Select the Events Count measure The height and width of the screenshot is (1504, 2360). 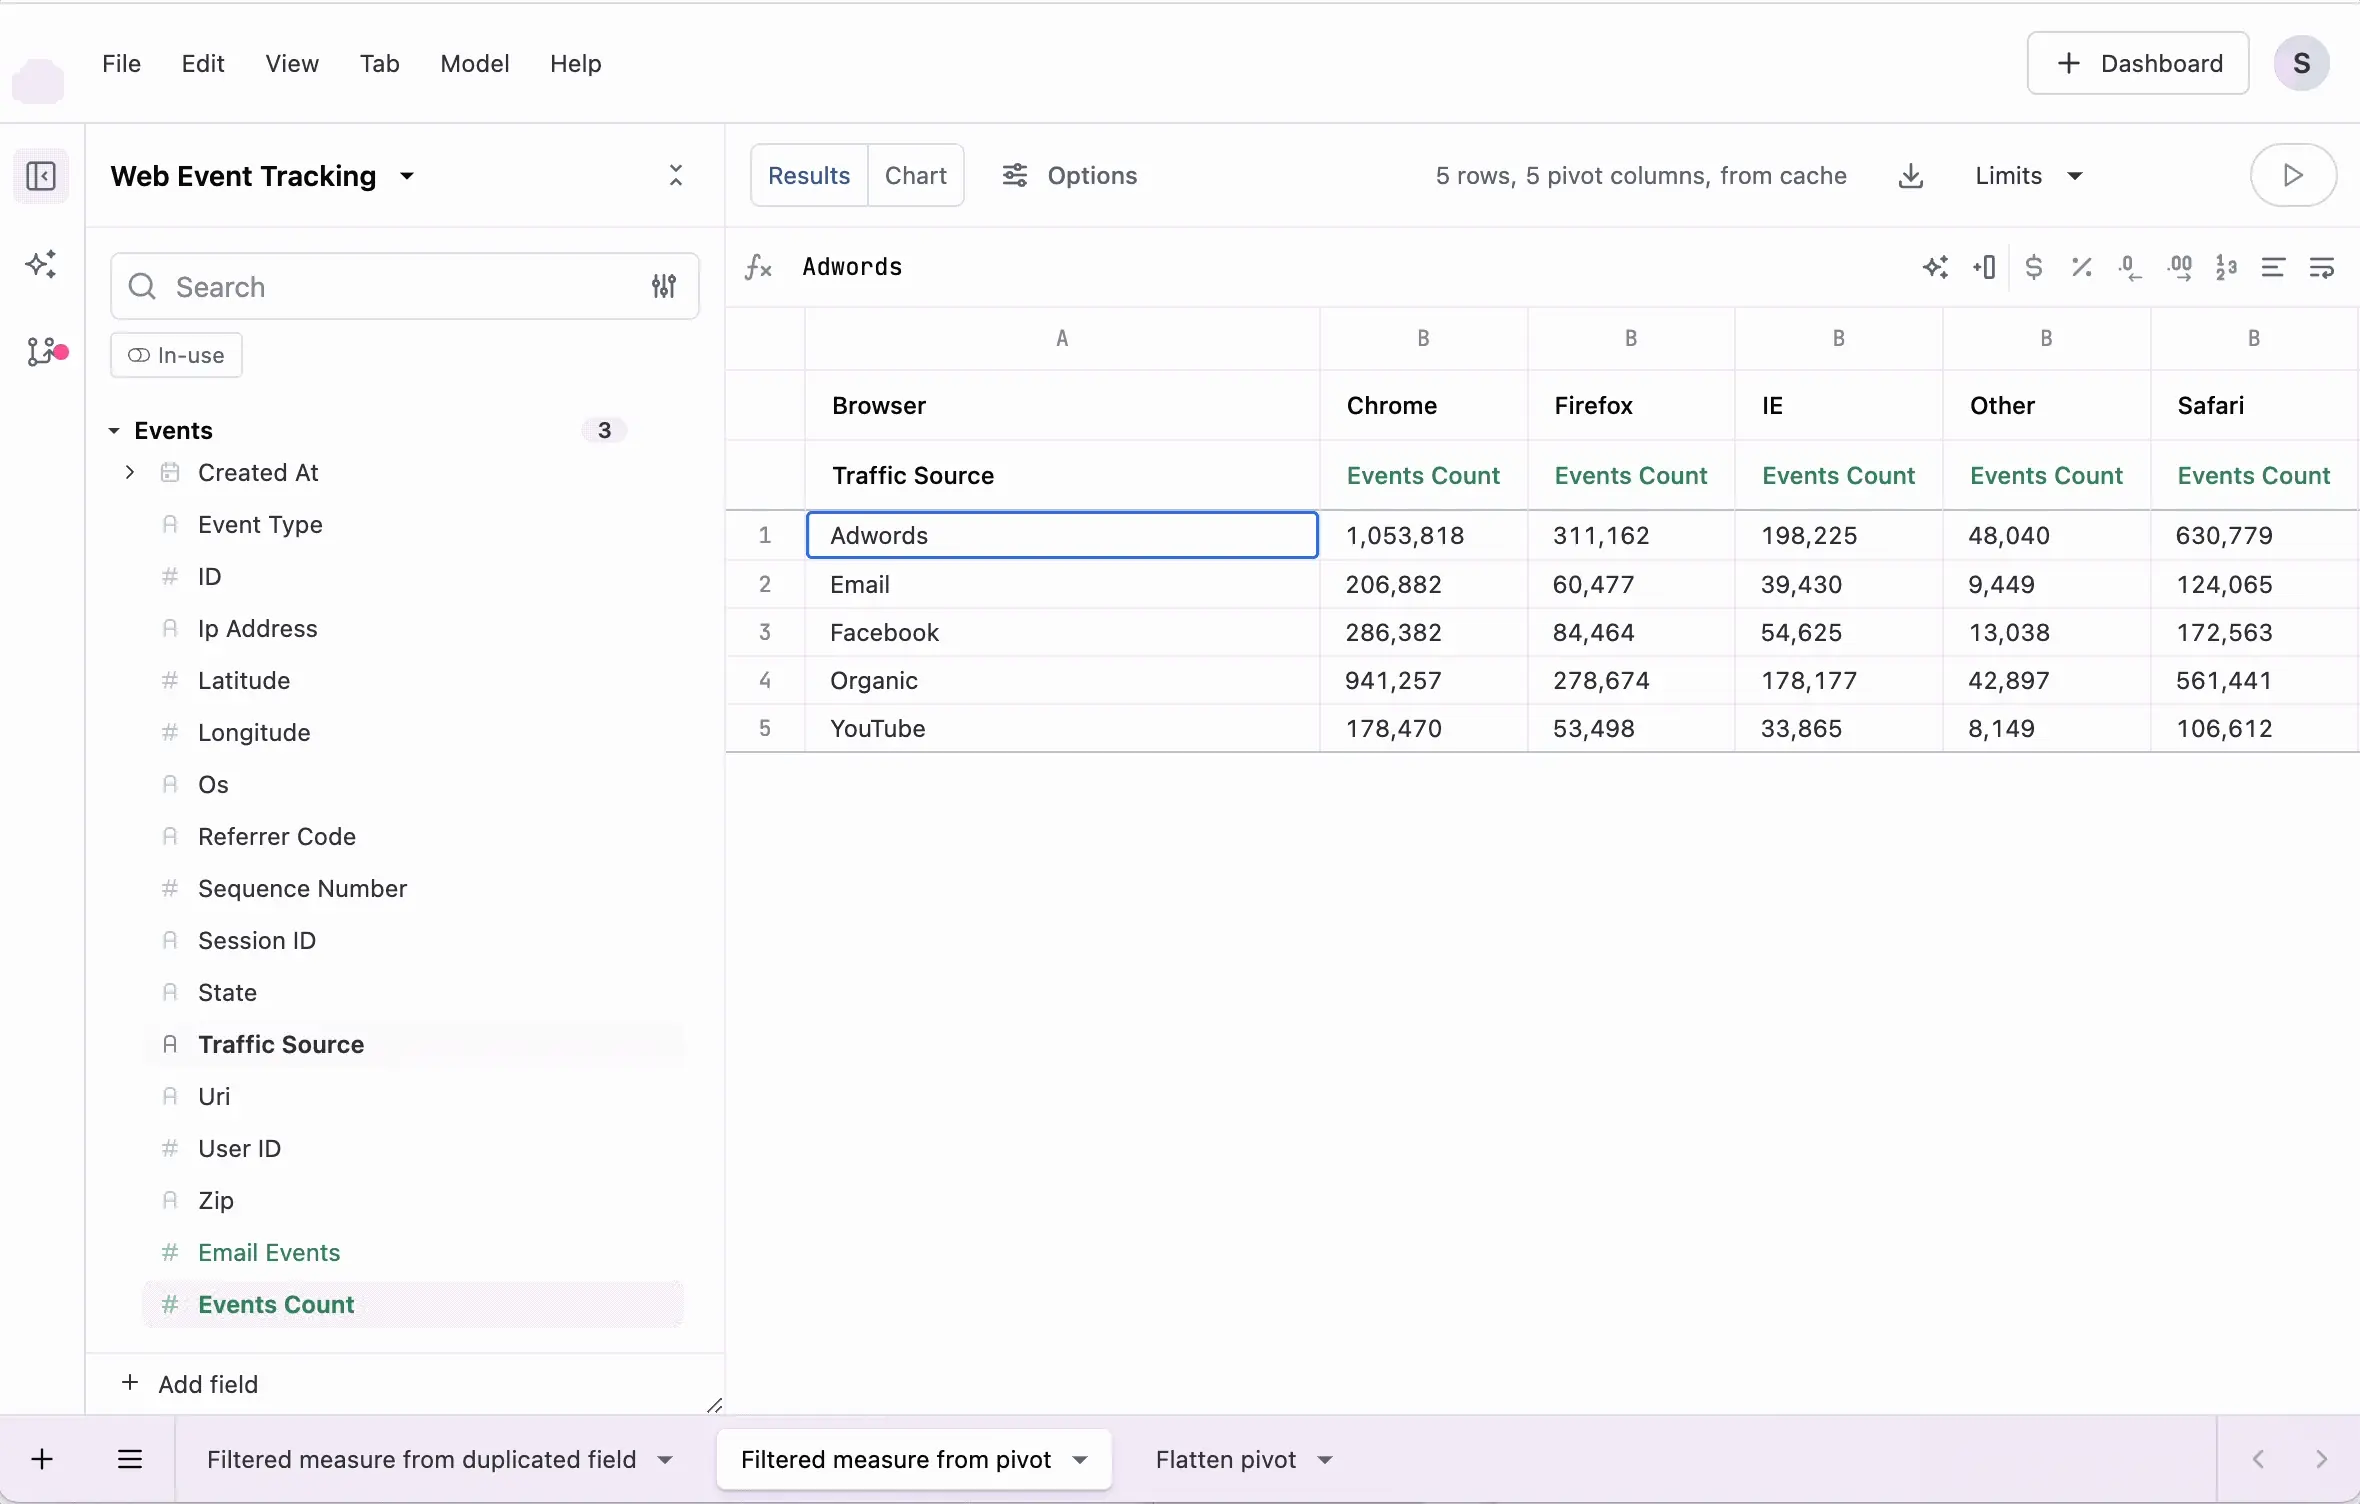tap(414, 1304)
